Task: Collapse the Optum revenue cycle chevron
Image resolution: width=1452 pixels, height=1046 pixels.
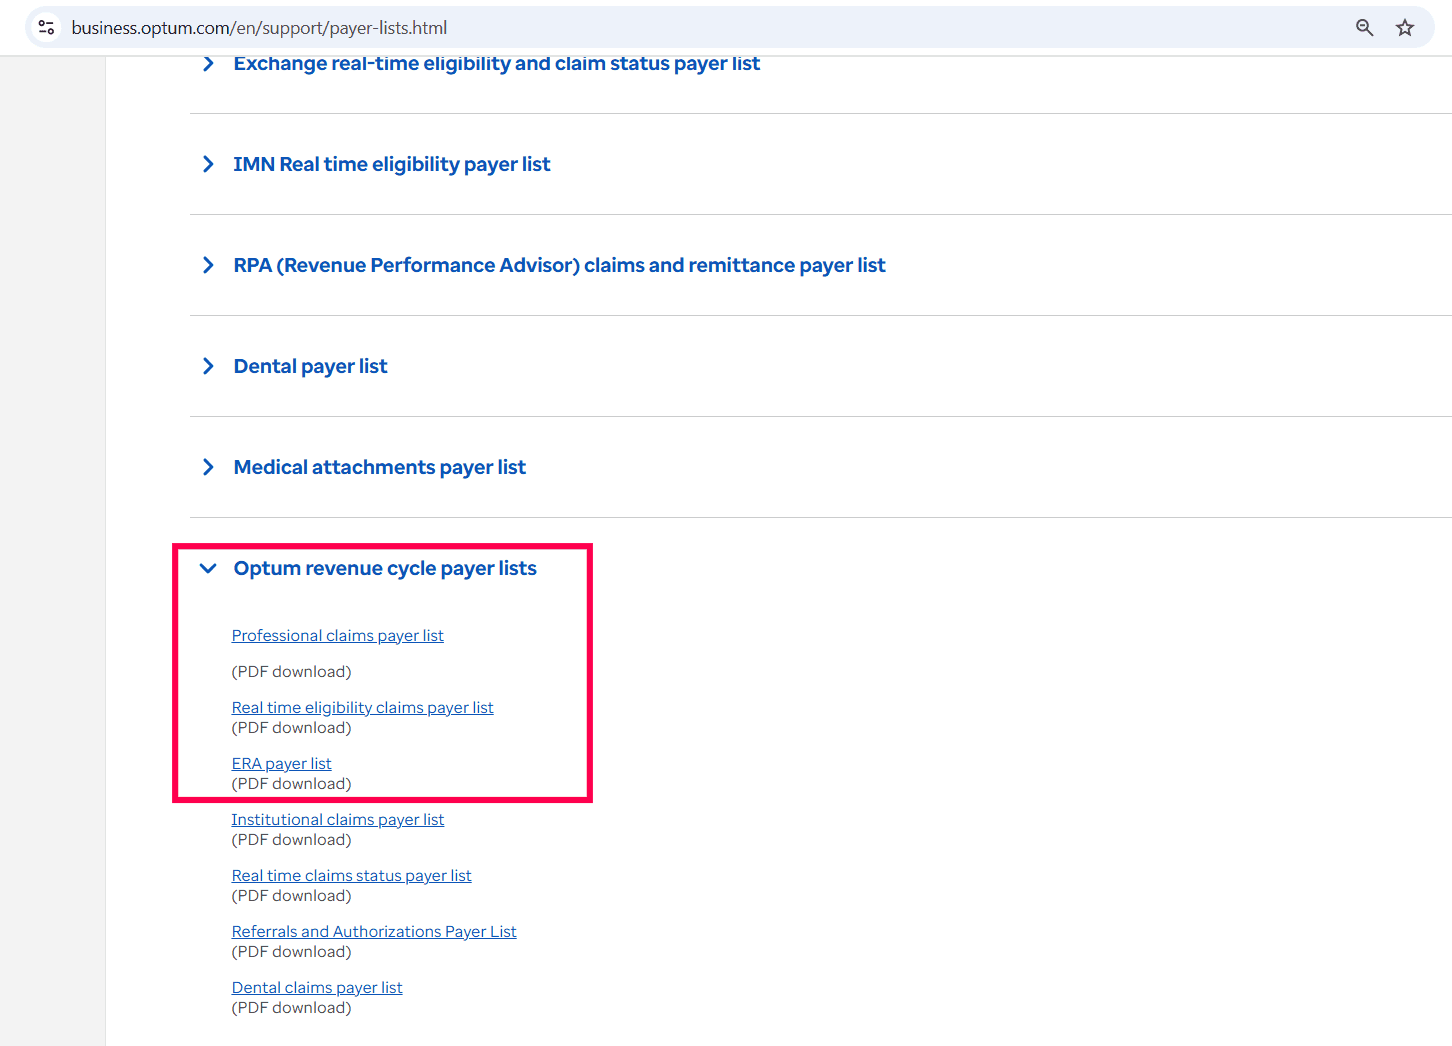Action: 208,568
